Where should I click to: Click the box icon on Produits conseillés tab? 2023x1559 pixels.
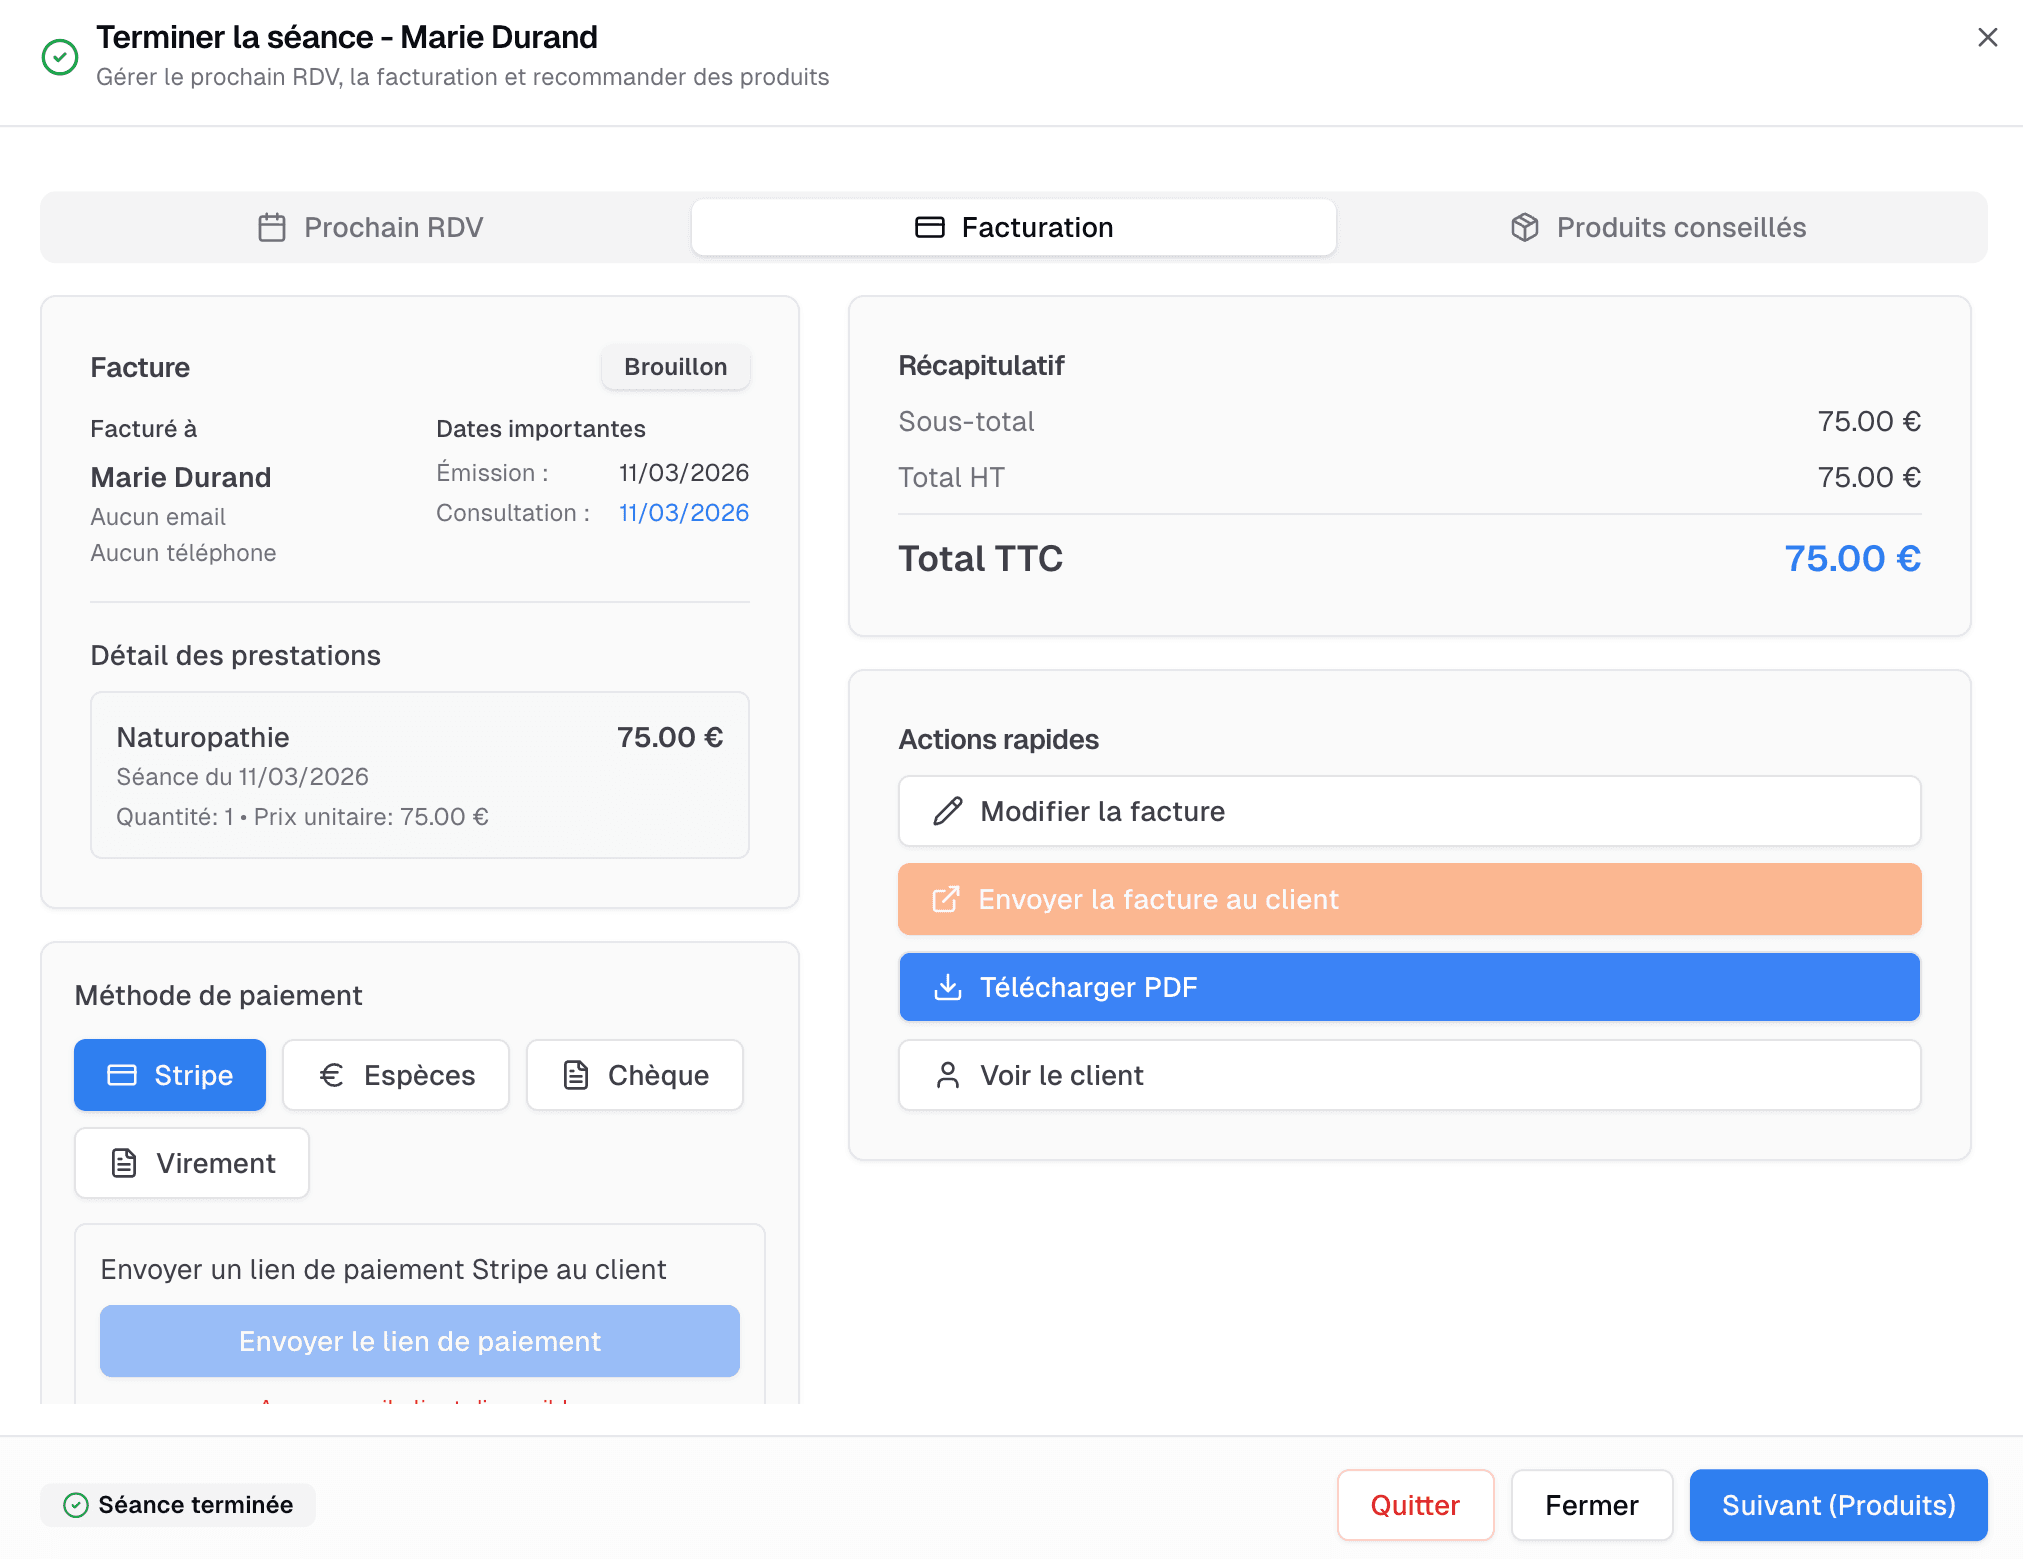coord(1524,227)
